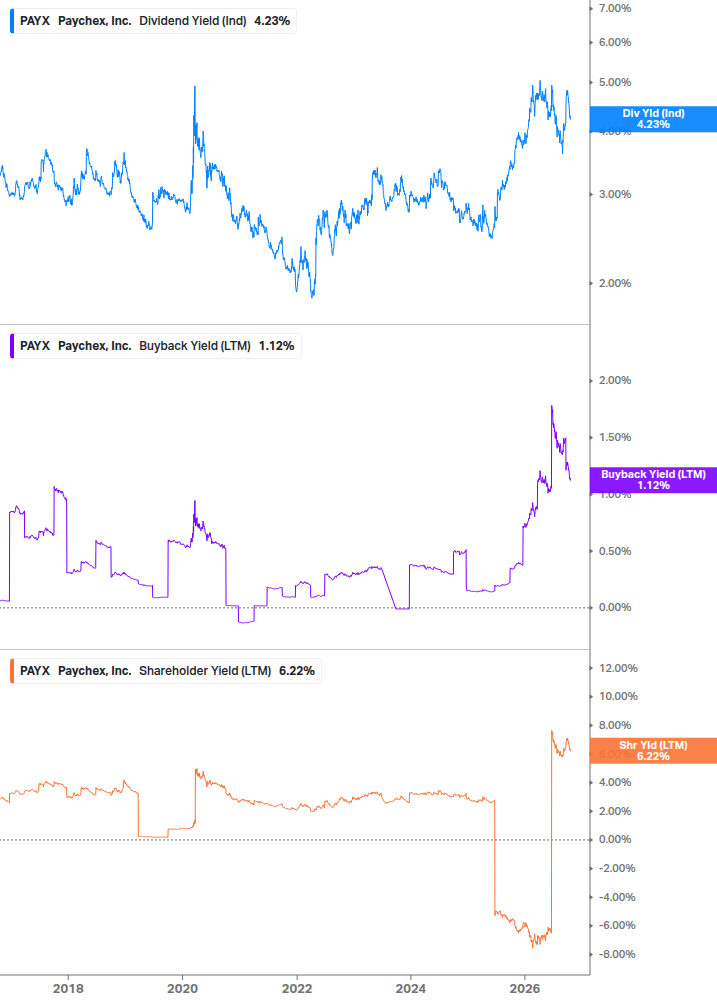Click the 2024 label on the time axis
Image resolution: width=717 pixels, height=1005 pixels.
click(x=411, y=988)
